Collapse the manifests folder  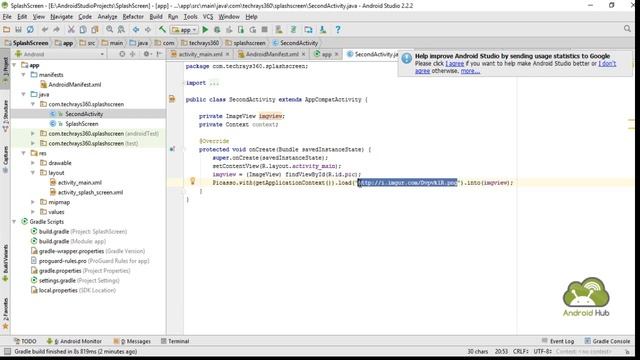[24, 75]
